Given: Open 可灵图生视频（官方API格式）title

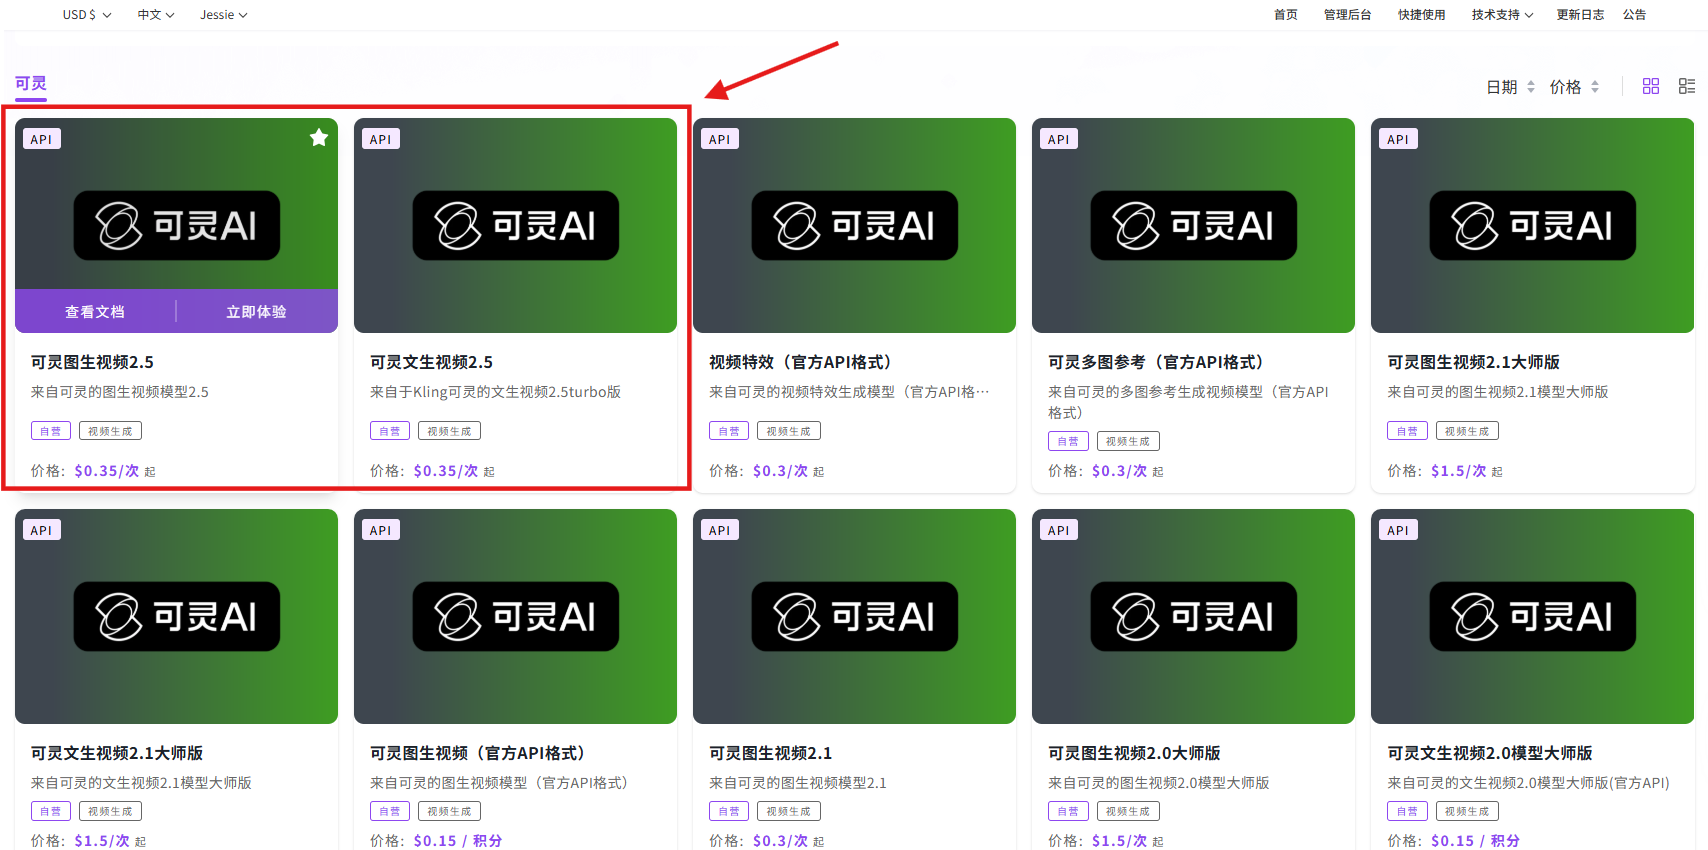Looking at the screenshot, I should (478, 753).
